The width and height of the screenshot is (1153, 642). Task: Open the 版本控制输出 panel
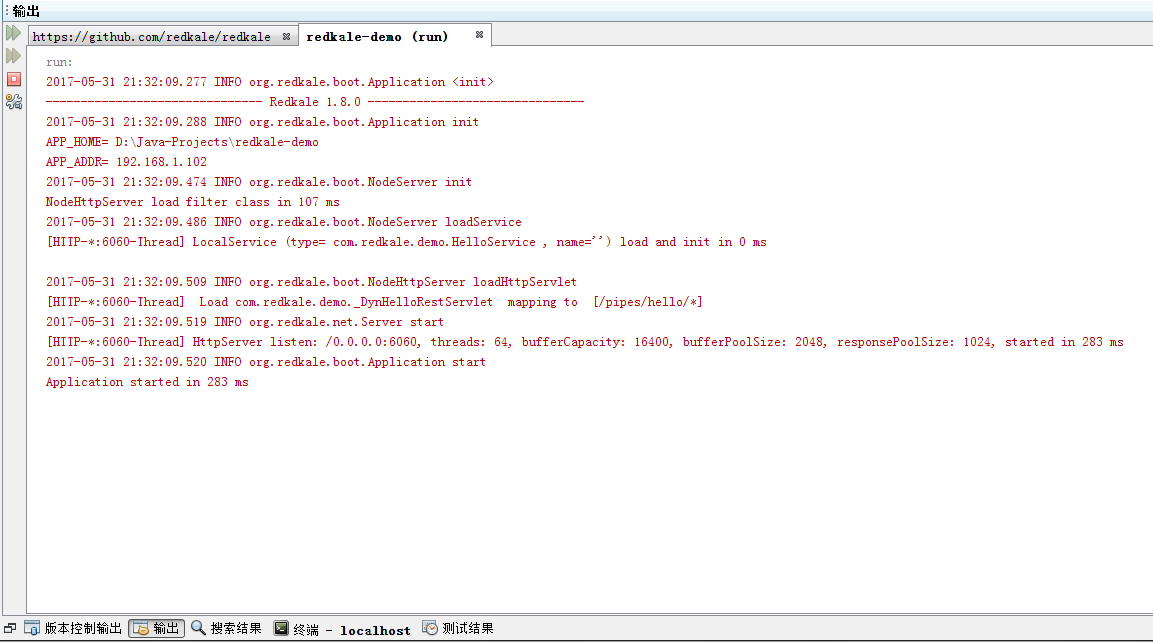73,628
